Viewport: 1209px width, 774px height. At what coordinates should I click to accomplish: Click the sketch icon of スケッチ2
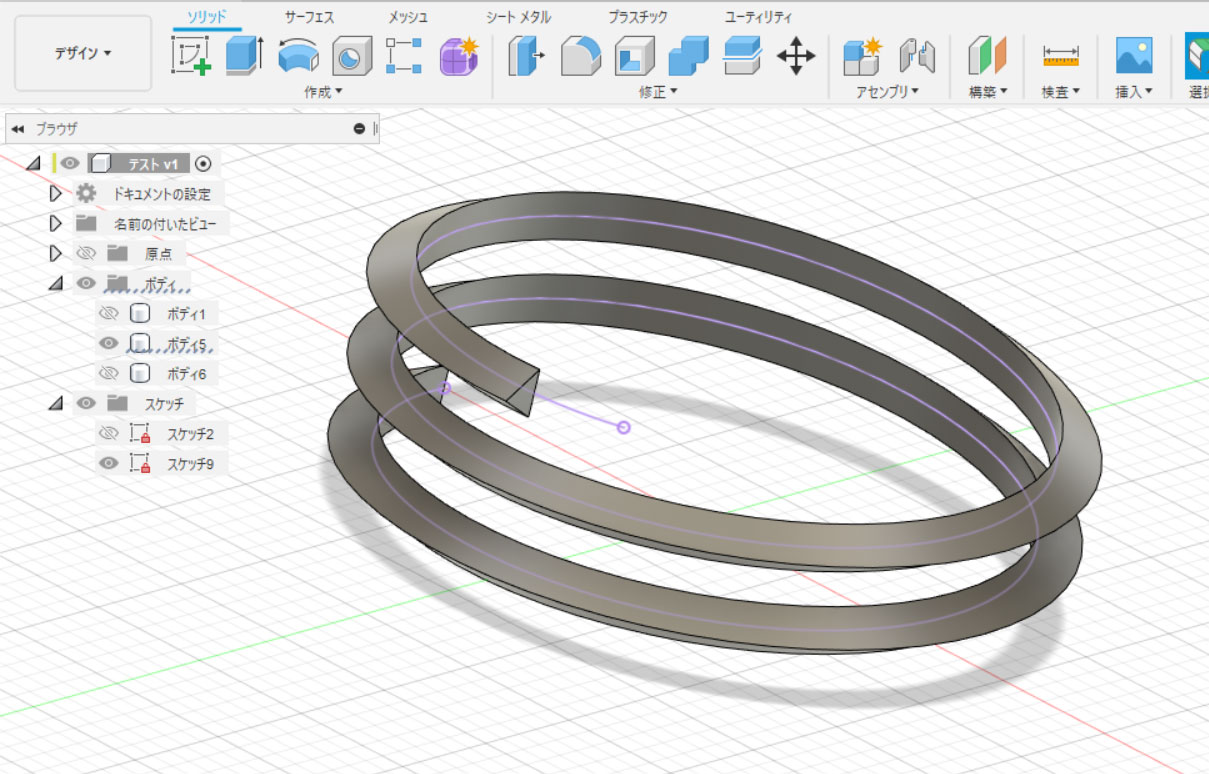coord(140,434)
